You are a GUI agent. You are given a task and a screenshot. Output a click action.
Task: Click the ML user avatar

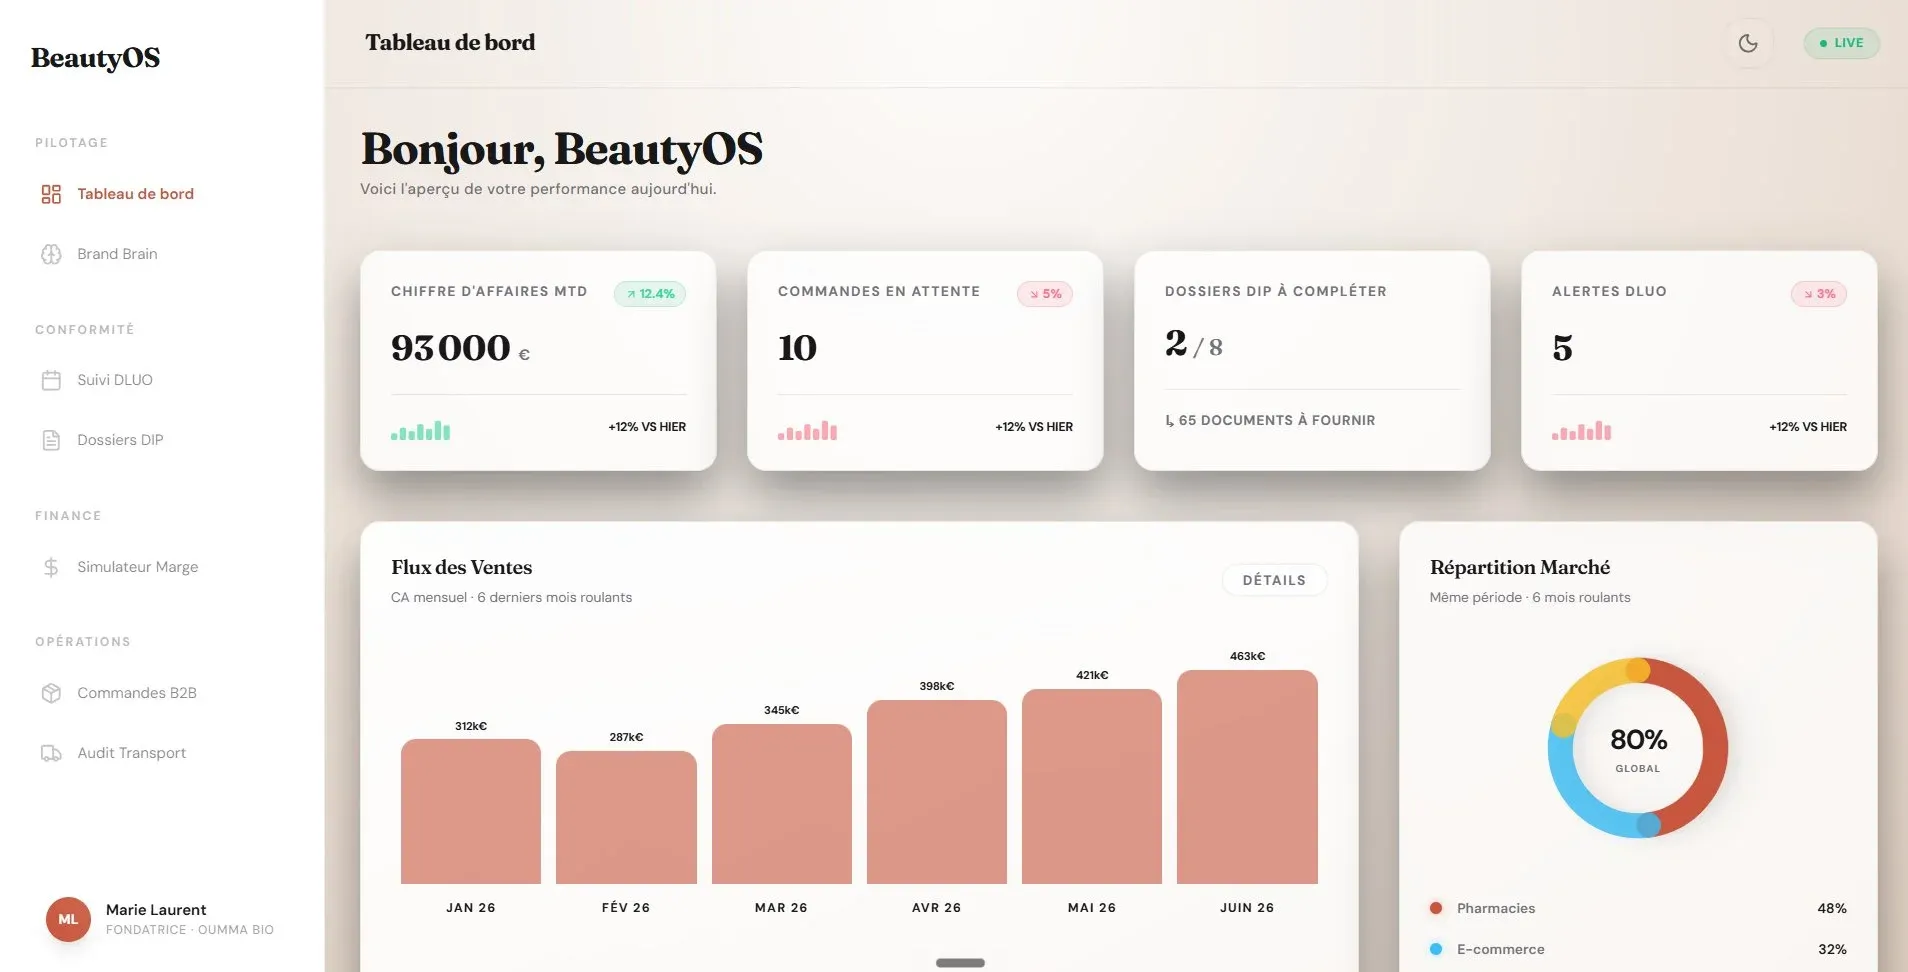point(68,919)
